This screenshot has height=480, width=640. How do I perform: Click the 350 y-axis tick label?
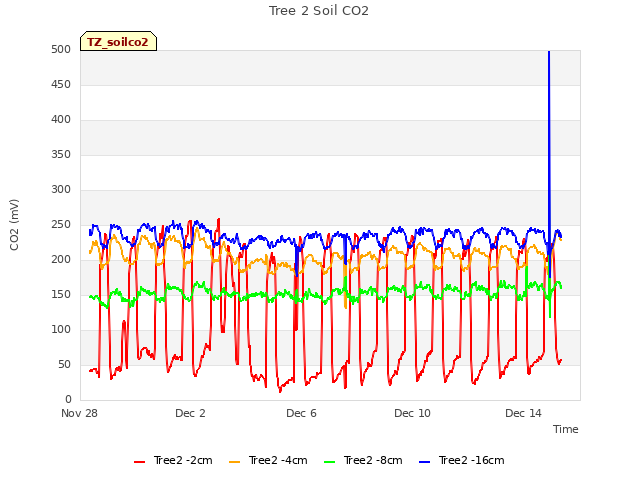point(61,155)
